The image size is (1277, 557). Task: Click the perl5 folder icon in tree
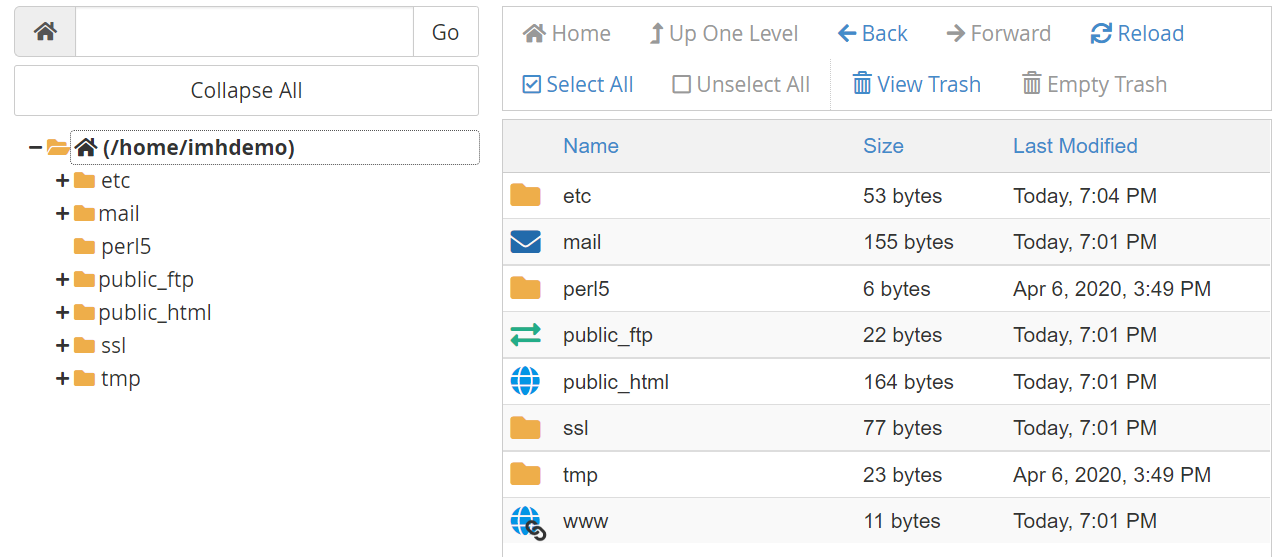[84, 247]
